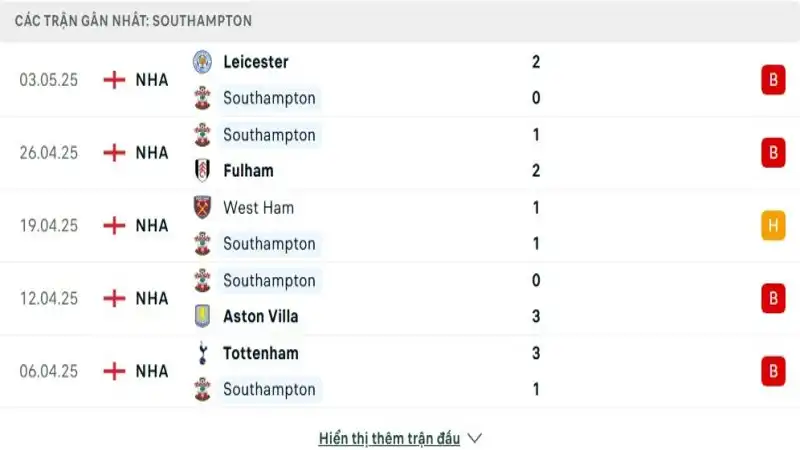This screenshot has height=450, width=800.
Task: Click the West Ham club crest icon
Action: (x=203, y=208)
